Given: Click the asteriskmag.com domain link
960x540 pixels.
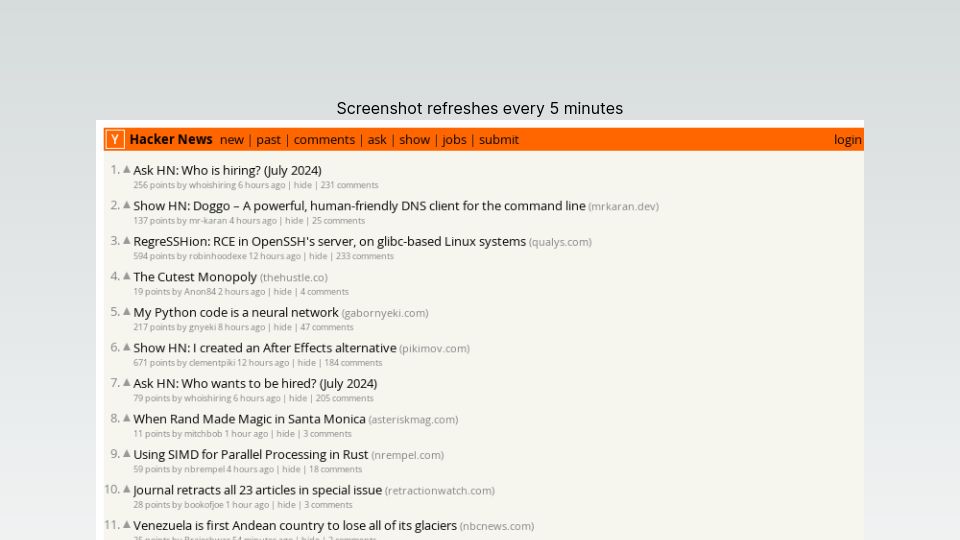Looking at the screenshot, I should [x=413, y=419].
